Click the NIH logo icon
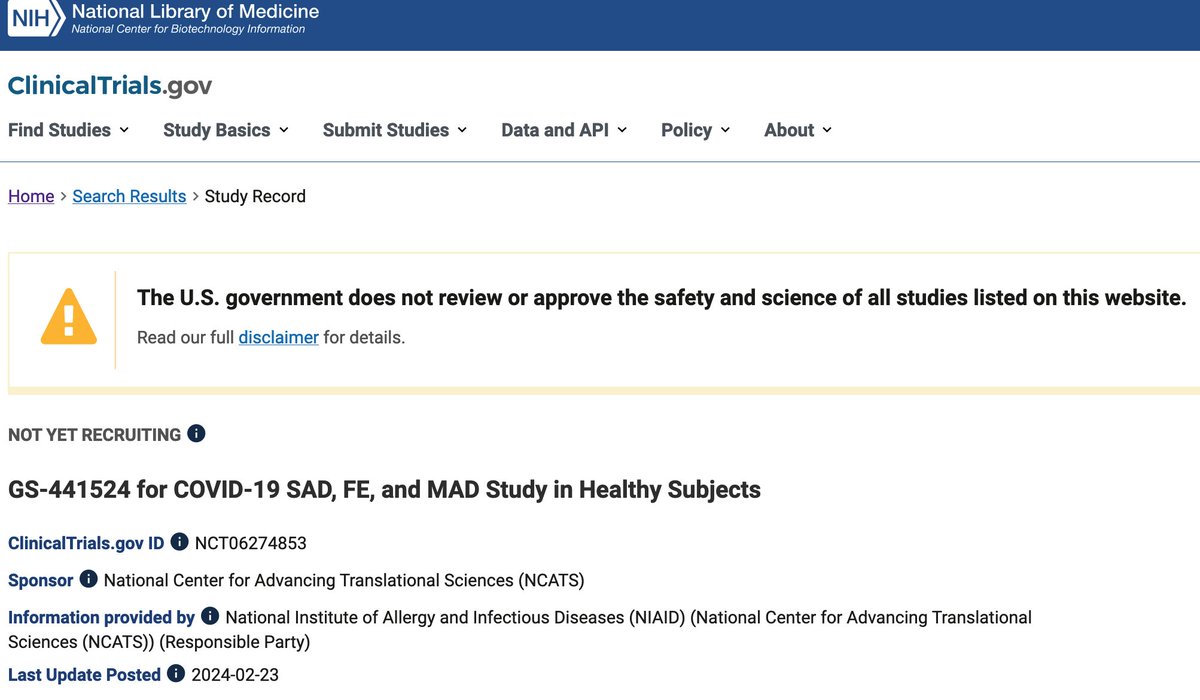This screenshot has width=1200, height=700. point(34,20)
